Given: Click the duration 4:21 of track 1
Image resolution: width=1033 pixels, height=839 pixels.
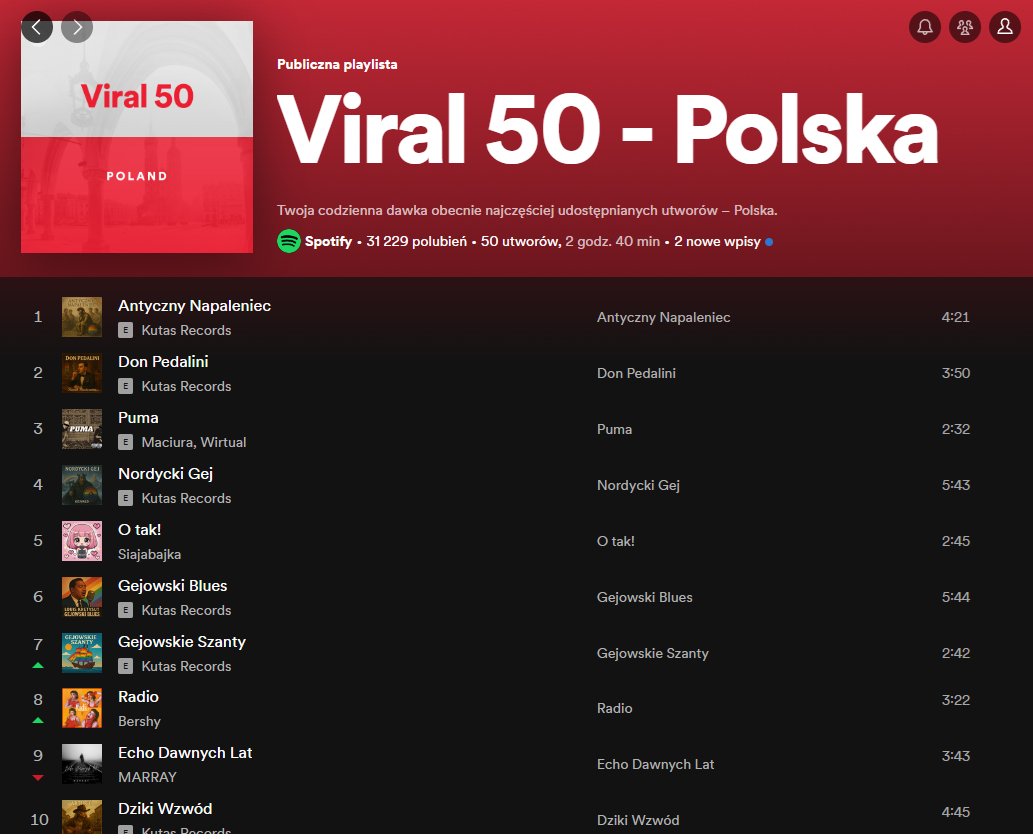Looking at the screenshot, I should pyautogui.click(x=955, y=317).
